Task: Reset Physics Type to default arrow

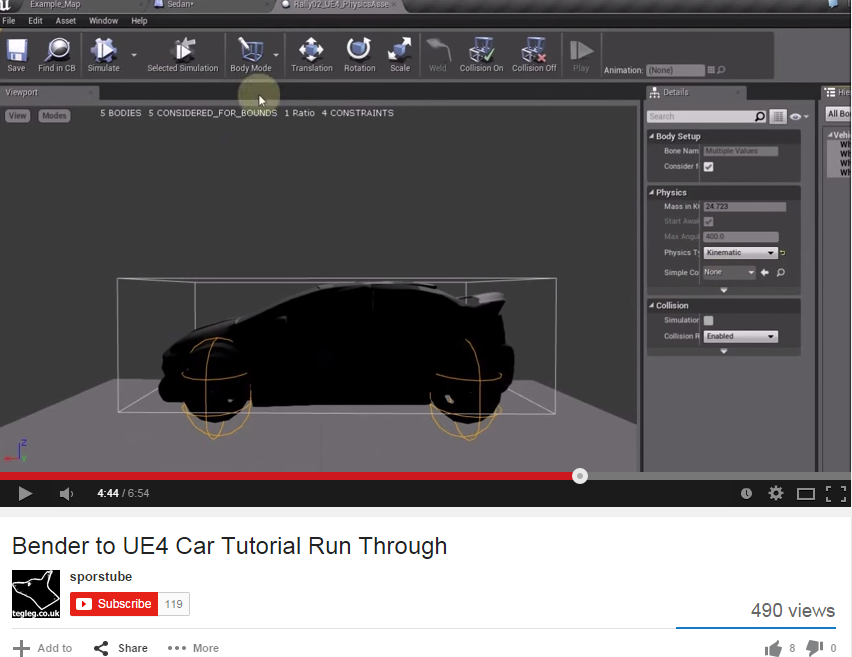Action: pyautogui.click(x=782, y=253)
